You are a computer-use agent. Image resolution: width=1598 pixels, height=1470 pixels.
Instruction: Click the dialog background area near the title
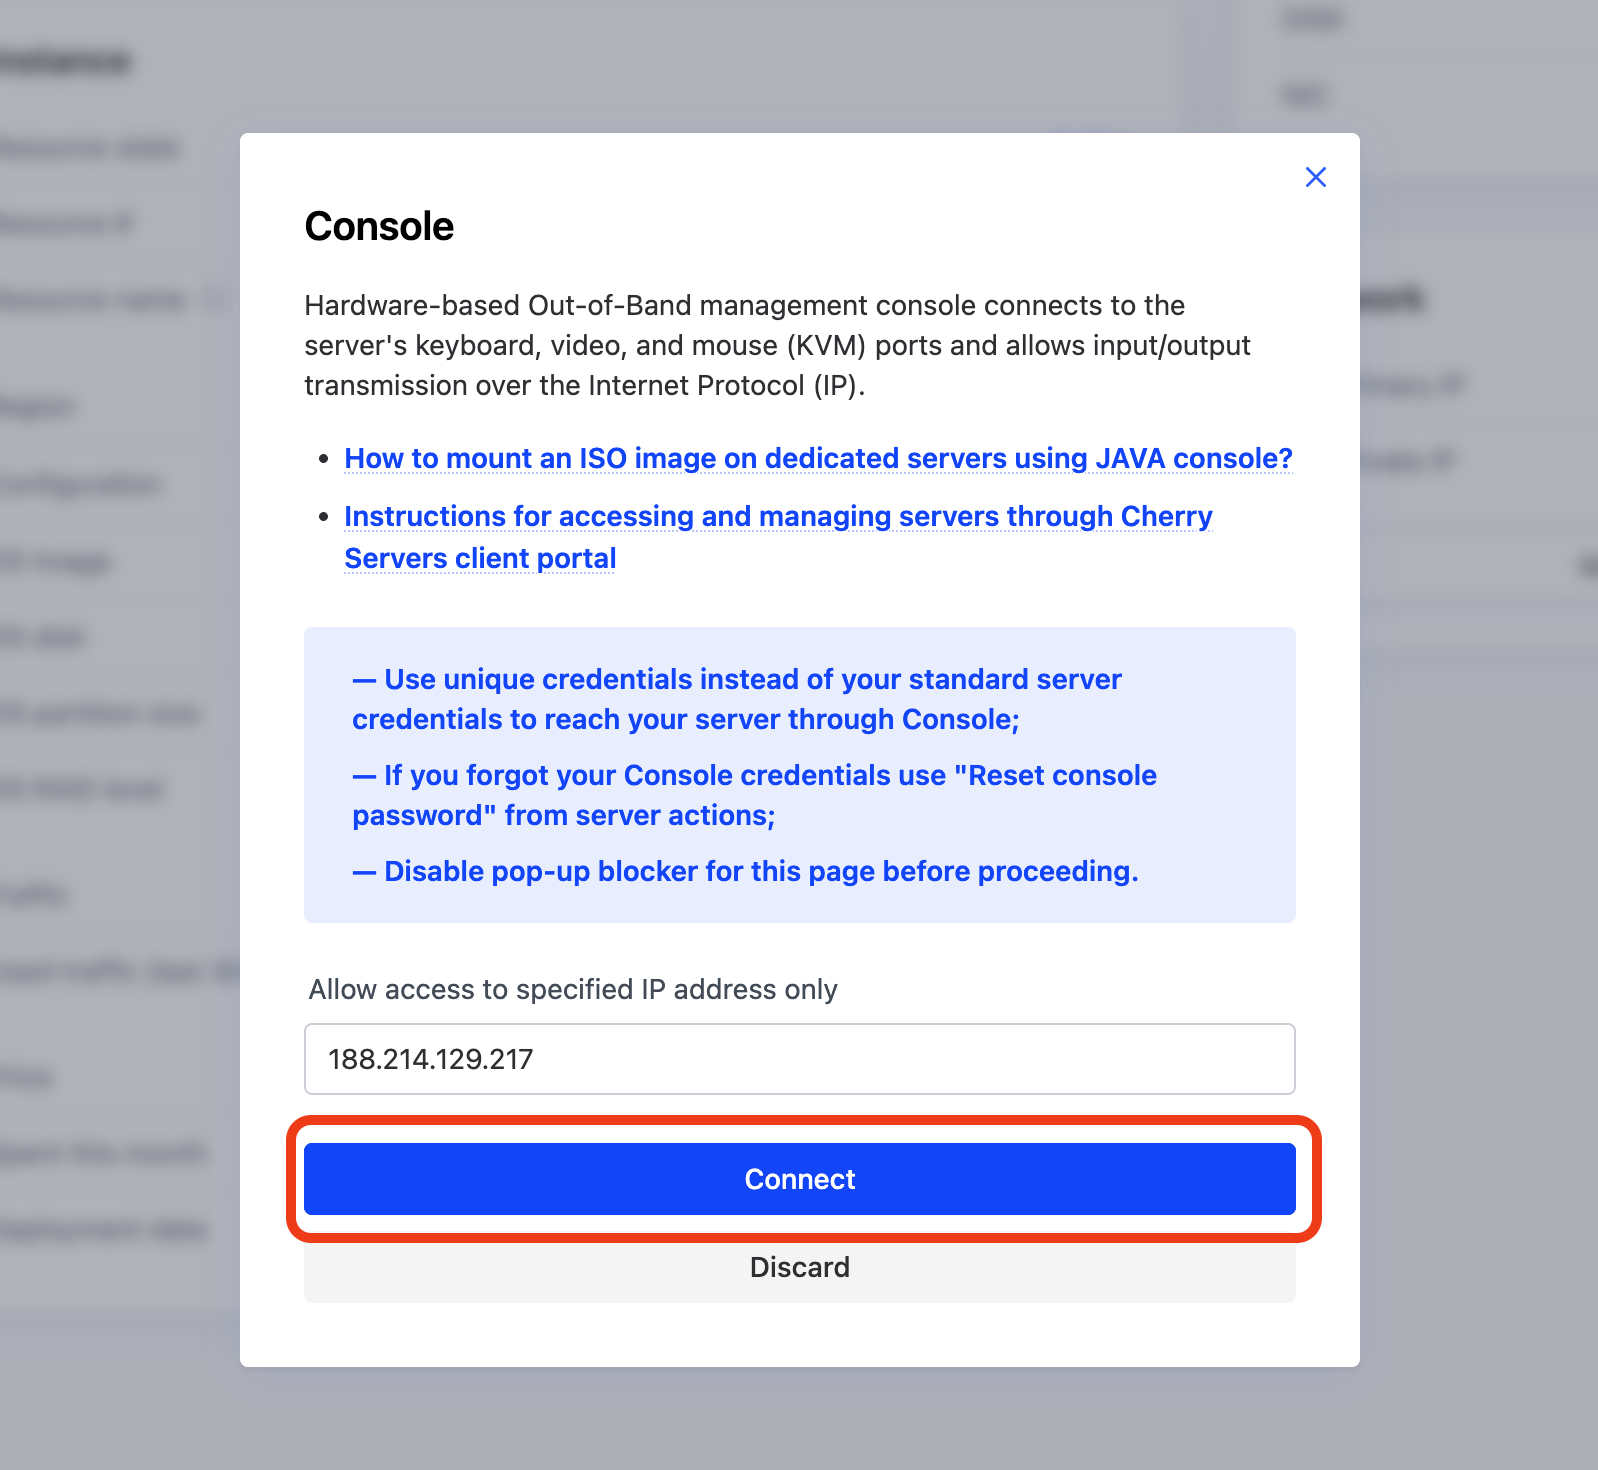[x=900, y=225]
